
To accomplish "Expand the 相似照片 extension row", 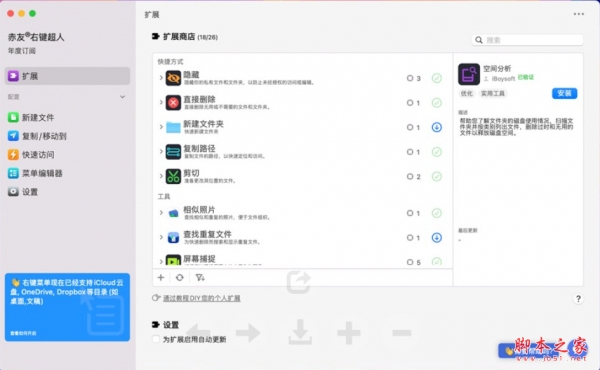I will point(161,213).
